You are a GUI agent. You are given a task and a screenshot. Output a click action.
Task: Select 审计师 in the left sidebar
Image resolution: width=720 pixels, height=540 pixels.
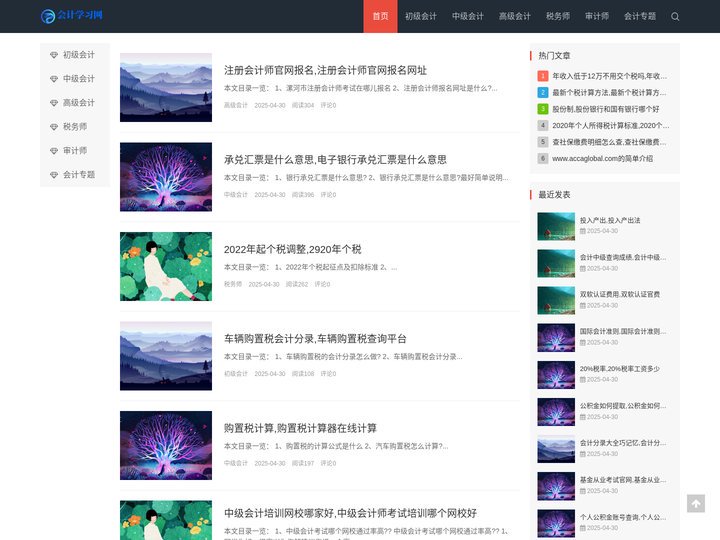[x=75, y=151]
